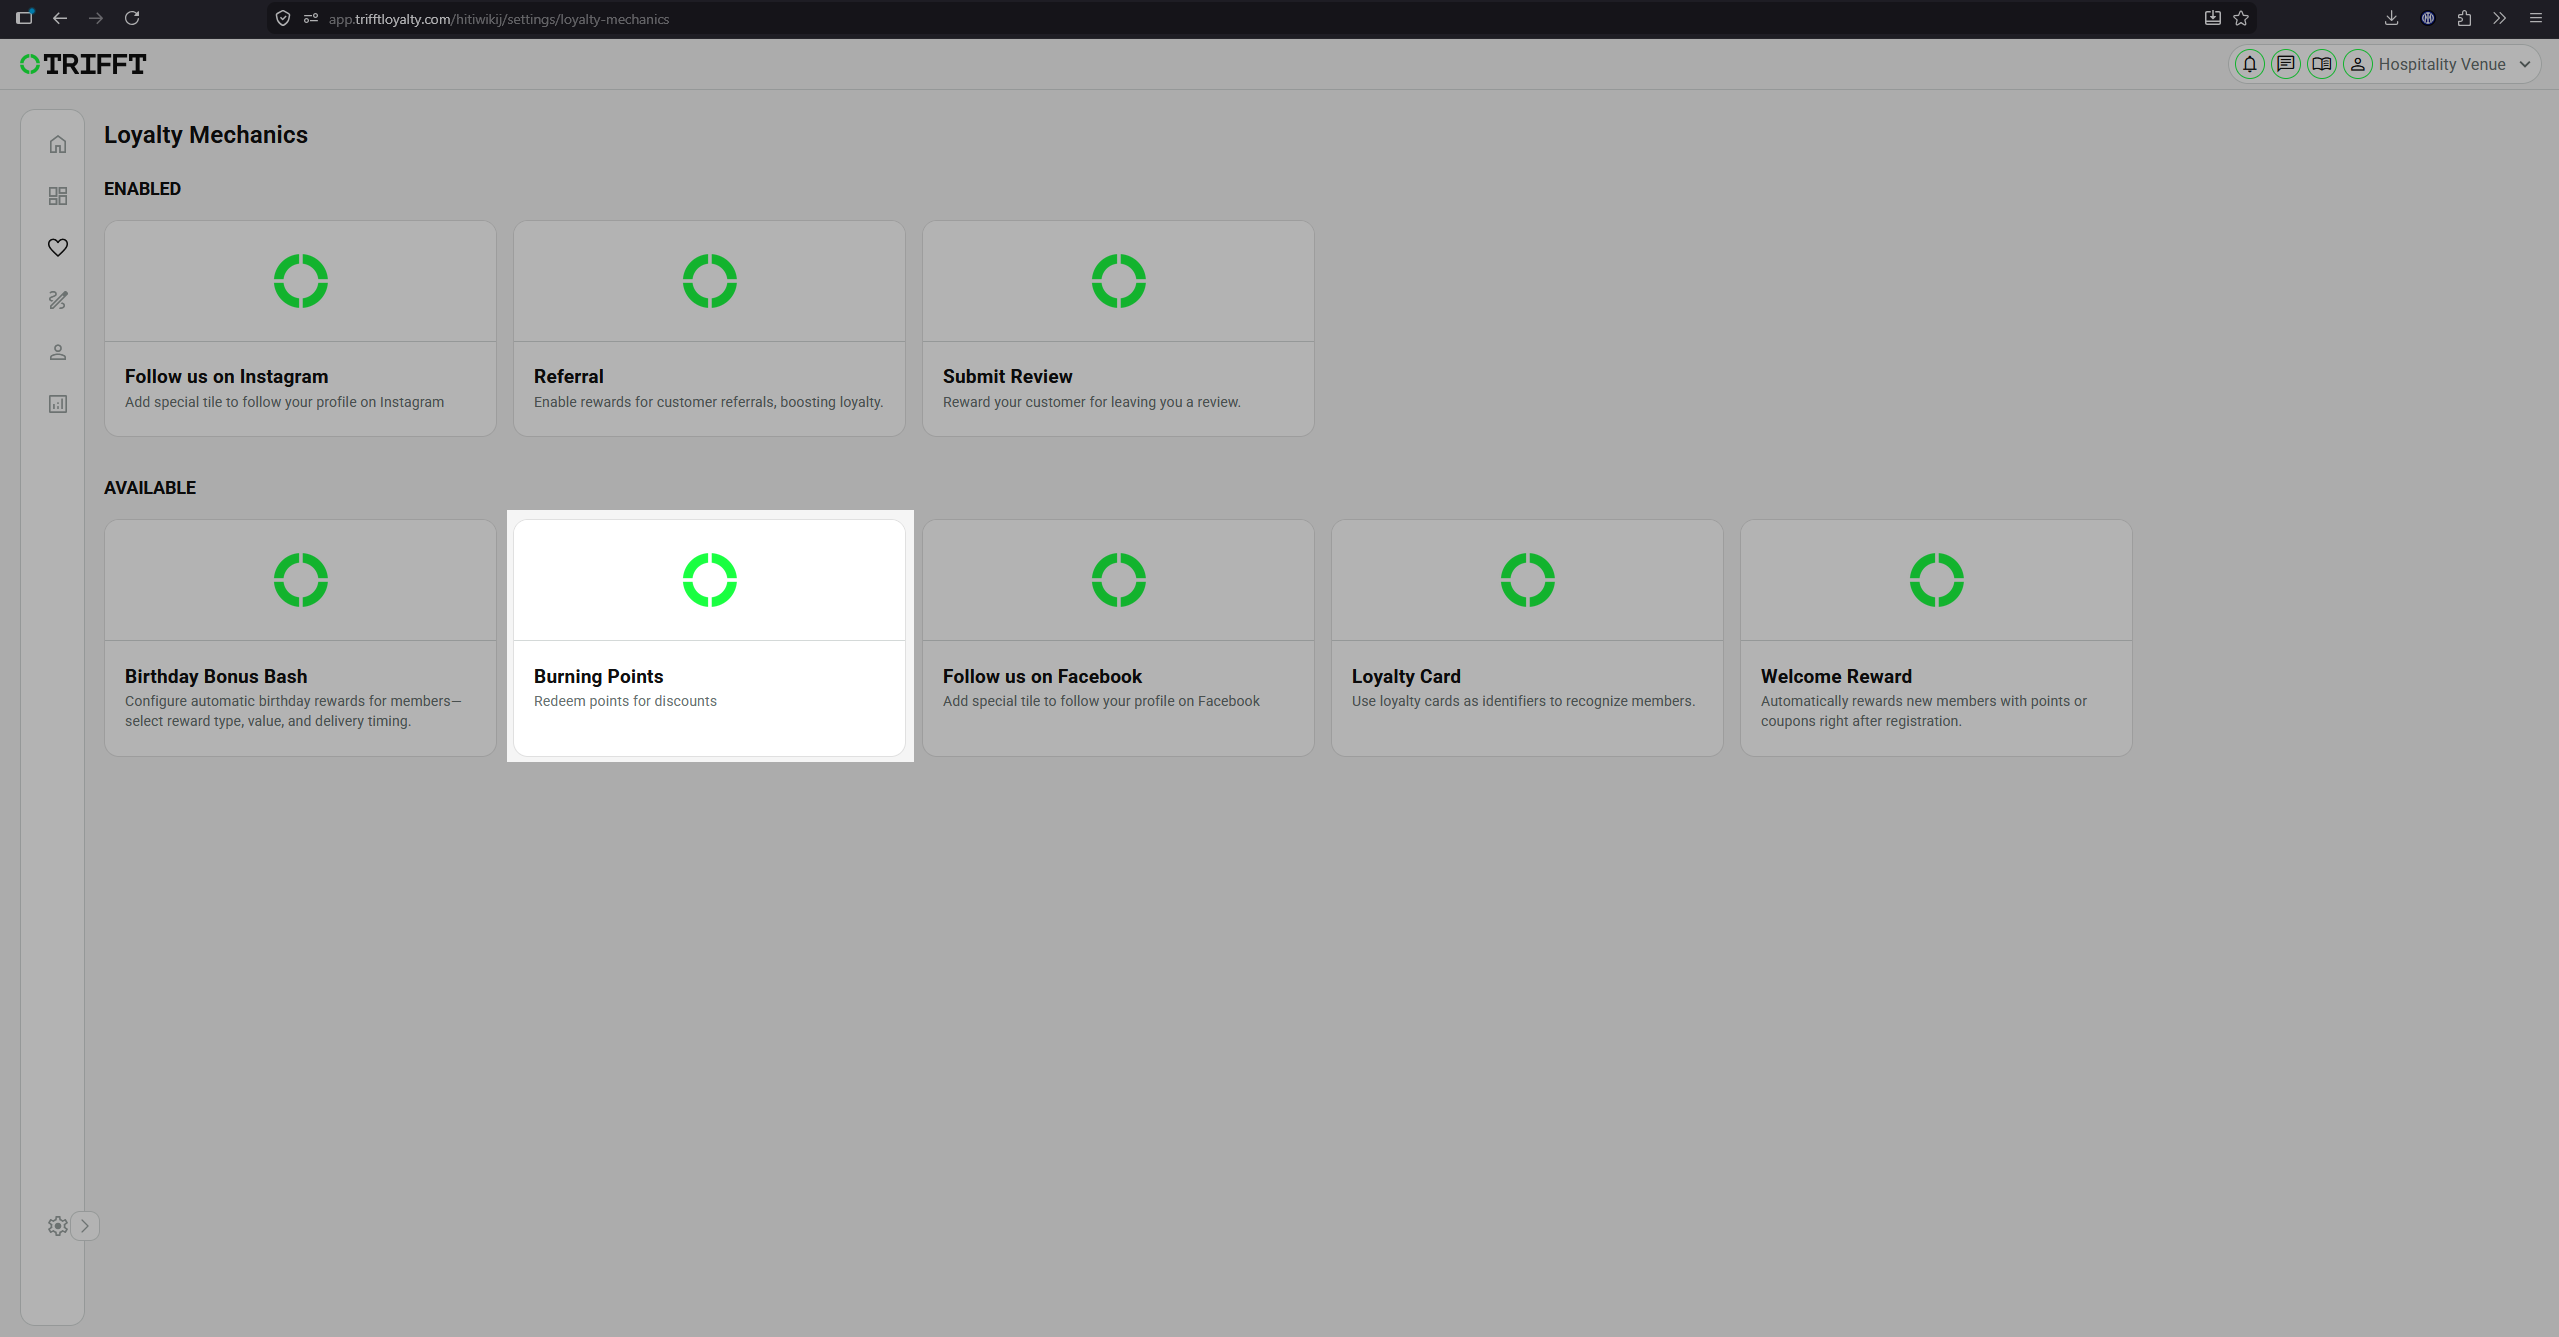Reload the page with refresh icon
2559x1337 pixels.
coord(132,18)
